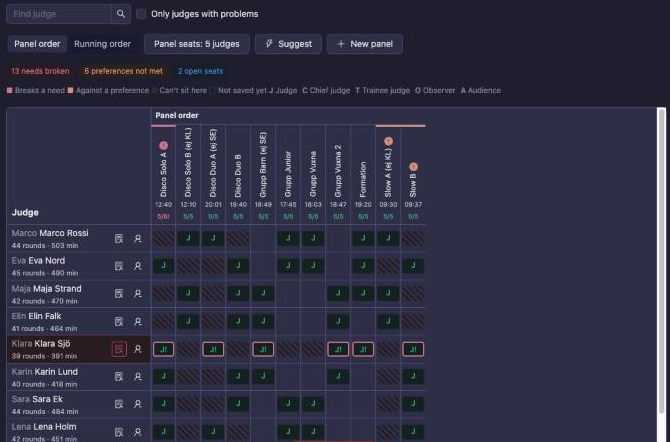Click the 5/6! count under Disco Solo A
The width and height of the screenshot is (670, 442).
click(163, 217)
